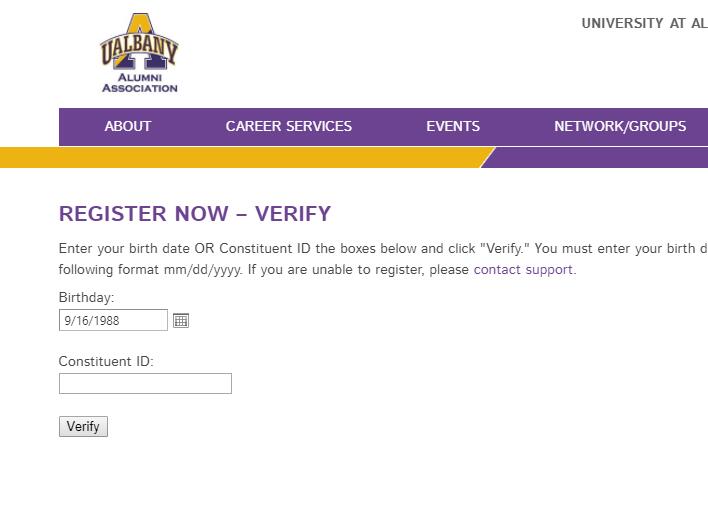
Task: Click the purple banner stripe below the menu
Action: tap(596, 158)
